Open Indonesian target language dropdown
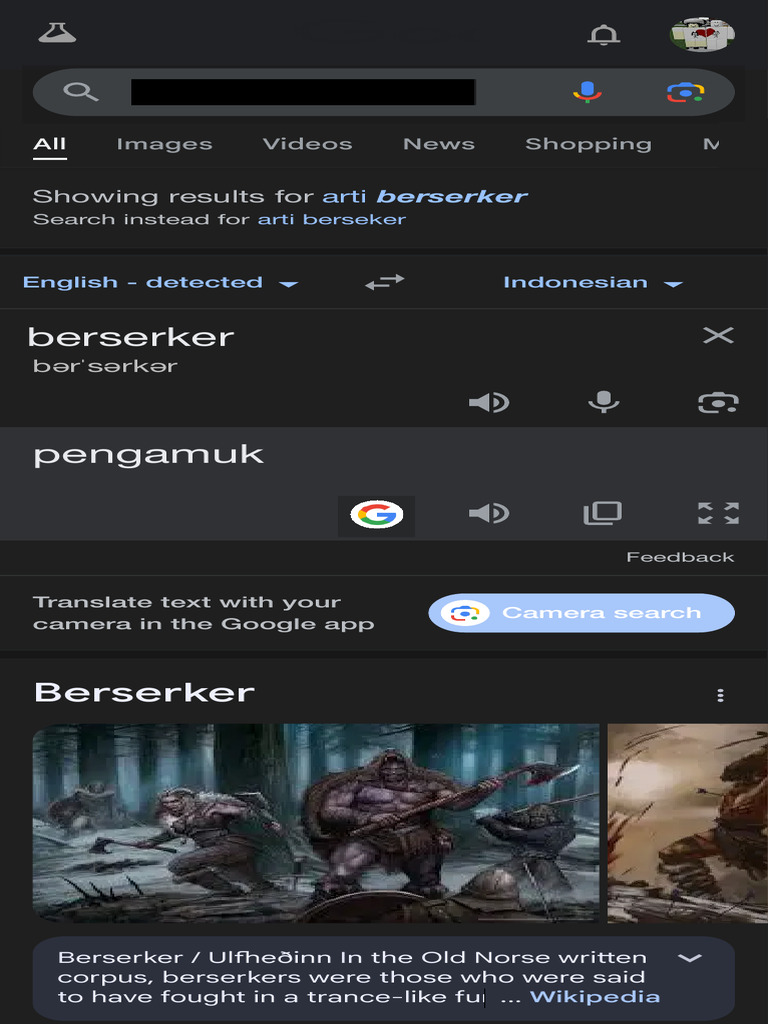This screenshot has width=768, height=1024. [x=592, y=283]
